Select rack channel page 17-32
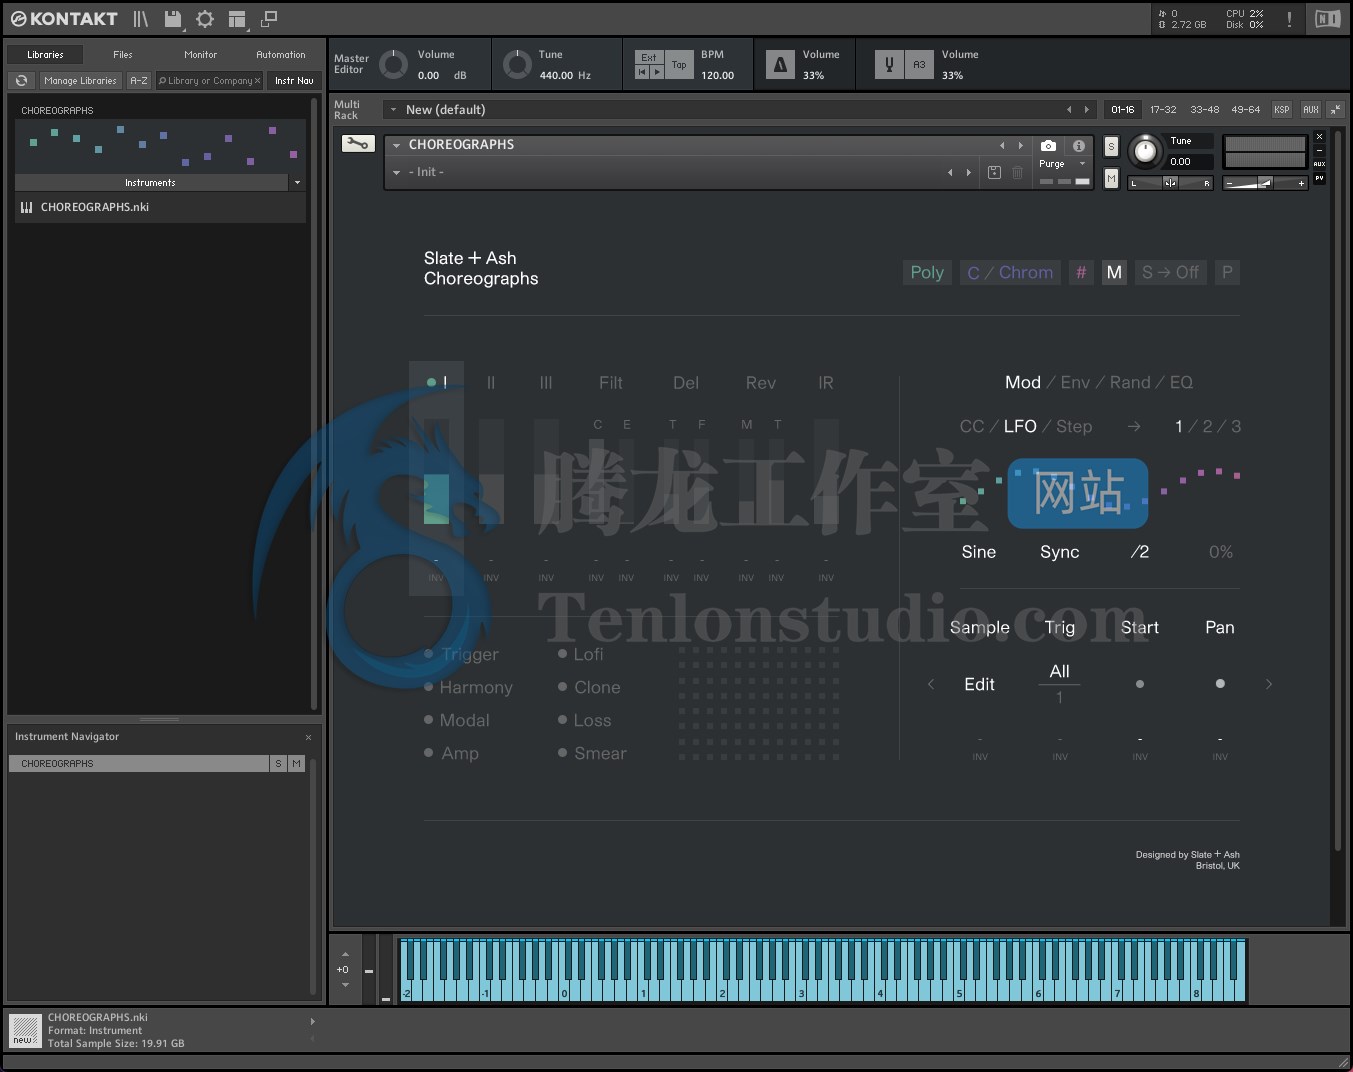 (1163, 110)
